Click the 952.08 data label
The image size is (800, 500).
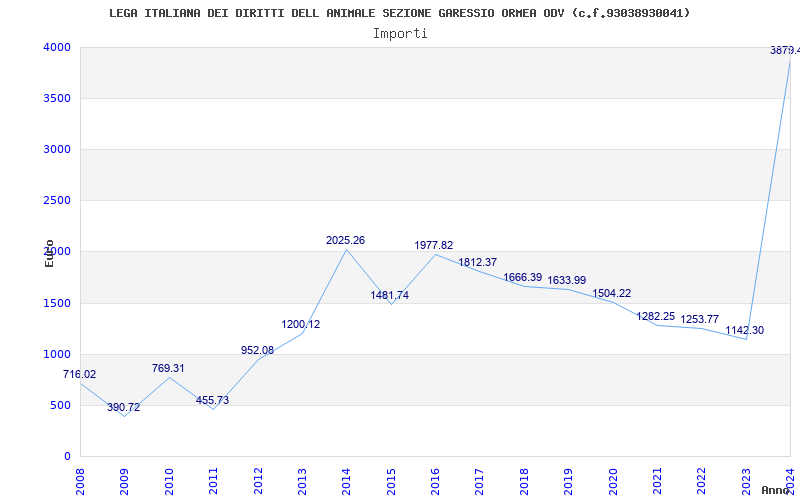257,351
